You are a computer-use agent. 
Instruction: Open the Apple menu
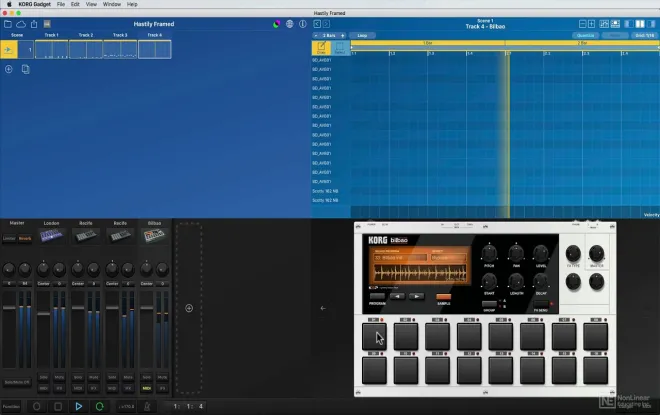click(x=9, y=4)
